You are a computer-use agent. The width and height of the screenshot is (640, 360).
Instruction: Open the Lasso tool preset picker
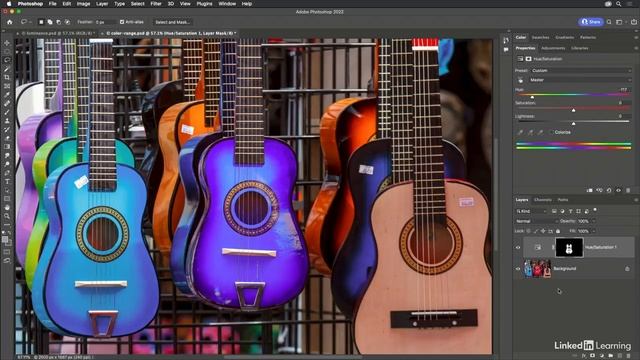[x=26, y=22]
